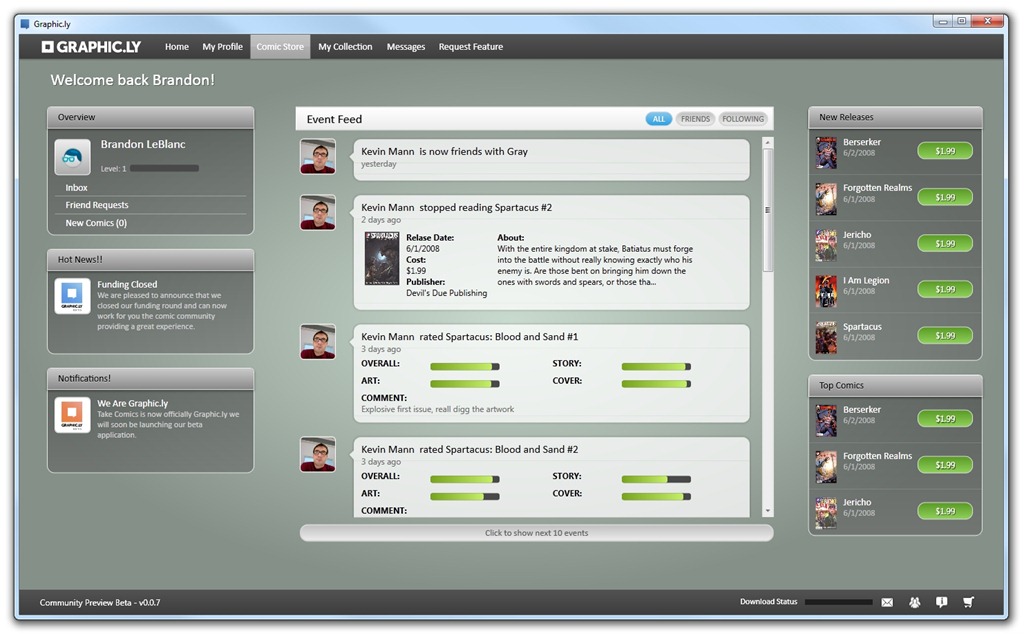Open the My Profile tab

pyautogui.click(x=223, y=47)
